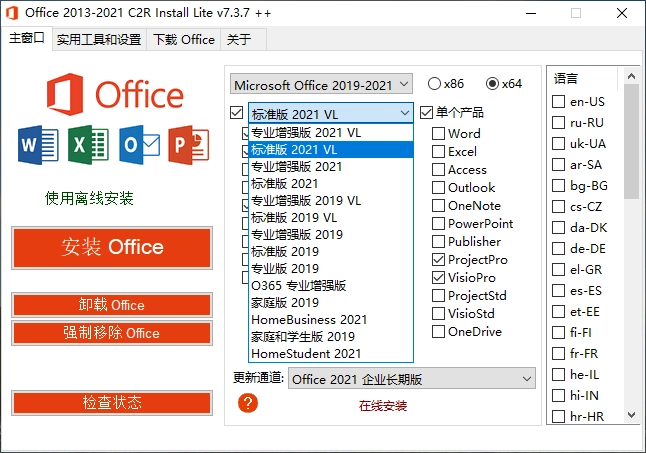Toggle the 单个产品 checkbox

(426, 112)
